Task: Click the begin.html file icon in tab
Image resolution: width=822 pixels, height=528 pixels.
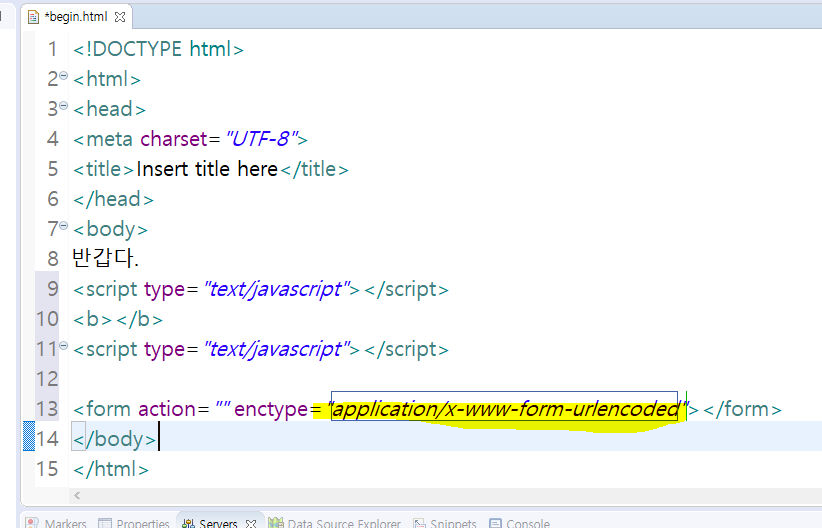Action: pos(34,17)
